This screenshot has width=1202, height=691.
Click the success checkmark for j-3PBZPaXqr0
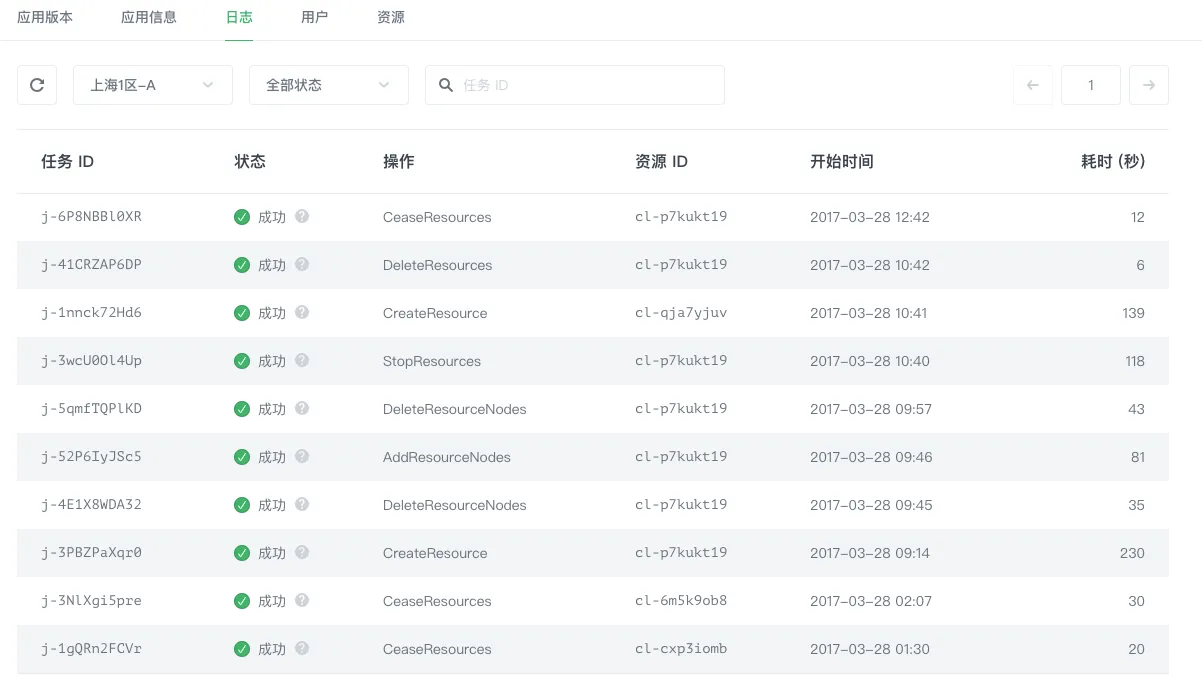(240, 553)
